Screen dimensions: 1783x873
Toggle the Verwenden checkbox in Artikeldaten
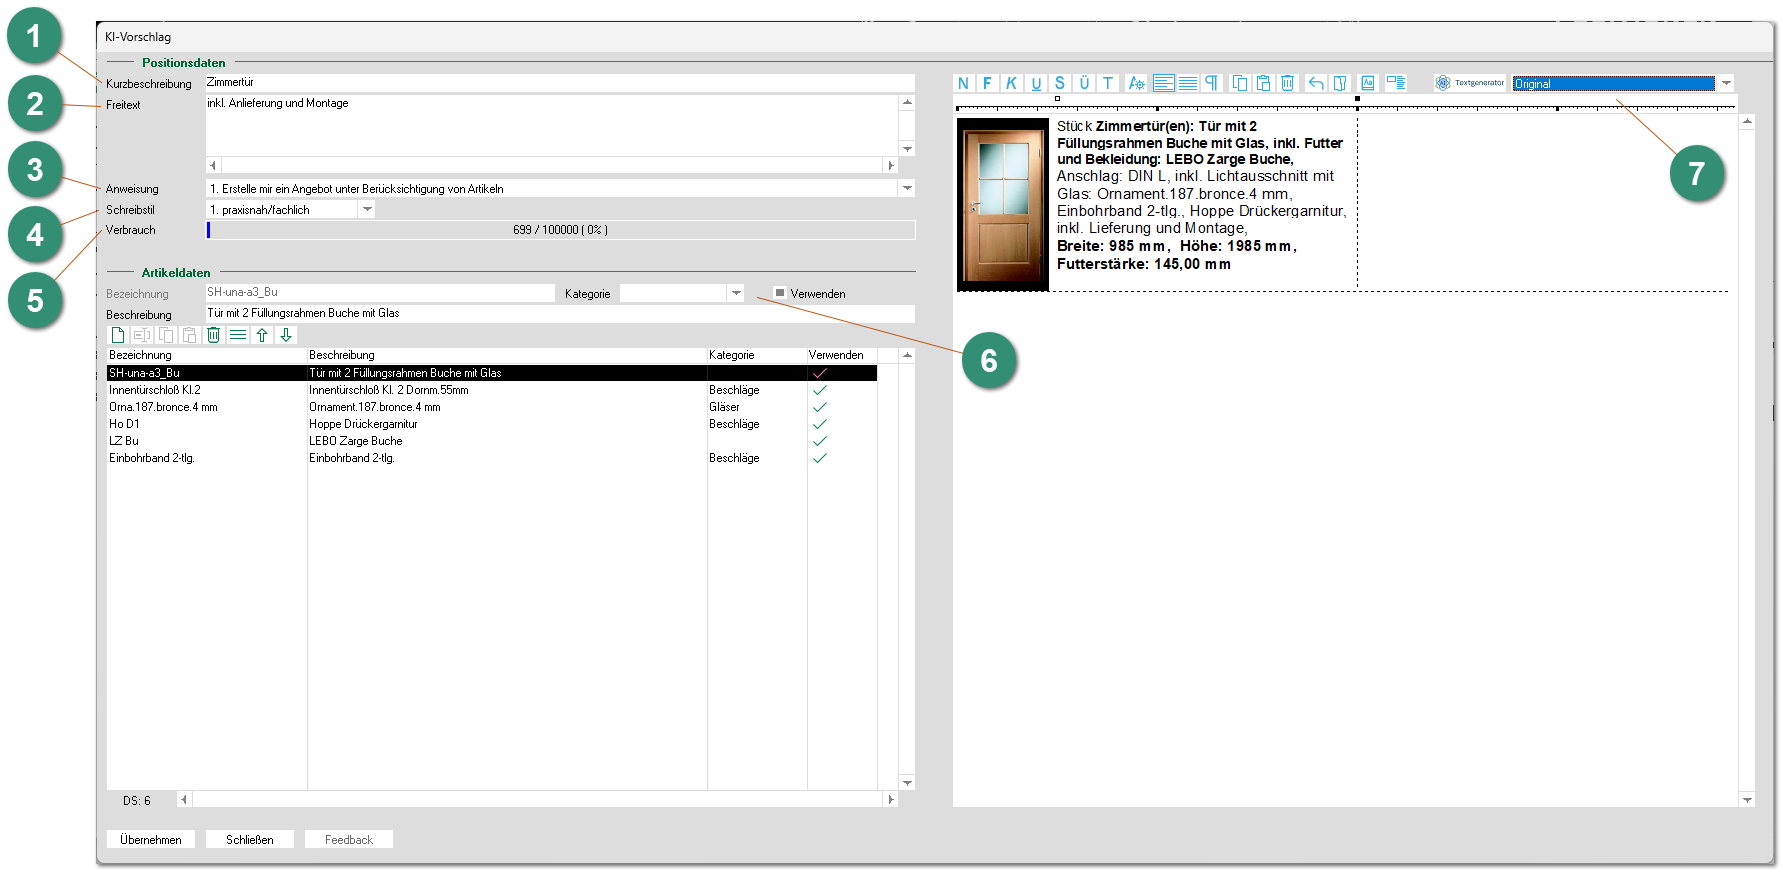pos(780,293)
